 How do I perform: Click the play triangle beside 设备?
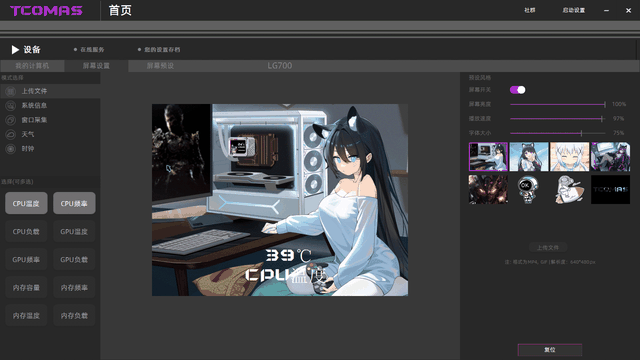(x=15, y=50)
